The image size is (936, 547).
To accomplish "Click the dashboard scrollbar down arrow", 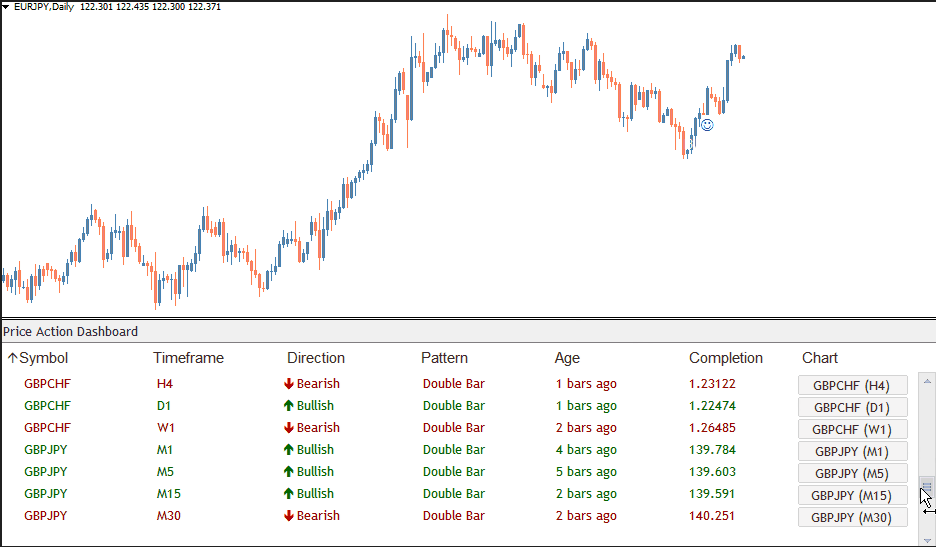I will tap(927, 541).
